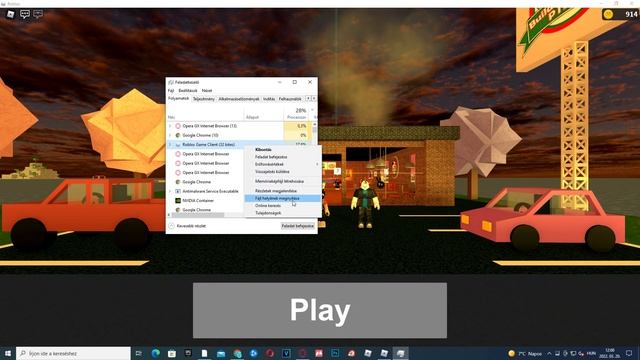Screen dimensions: 640x360
Task: Open Microsoft Edge from the taskbar
Action: pyautogui.click(x=156, y=353)
